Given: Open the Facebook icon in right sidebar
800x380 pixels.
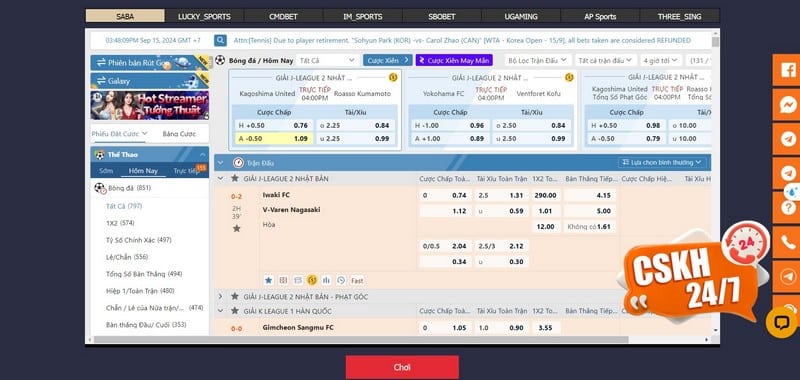Looking at the screenshot, I should coord(788,70).
